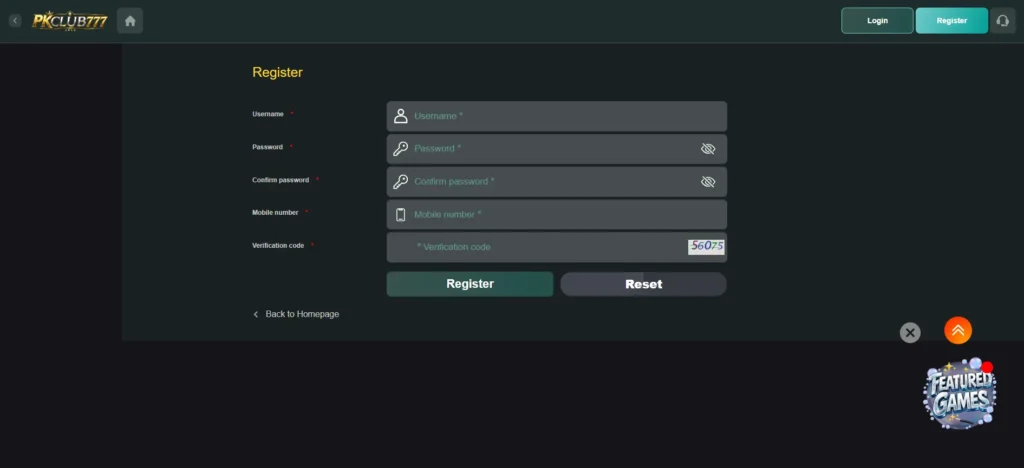Focus the Password input field
The width and height of the screenshot is (1024, 468).
[556, 149]
